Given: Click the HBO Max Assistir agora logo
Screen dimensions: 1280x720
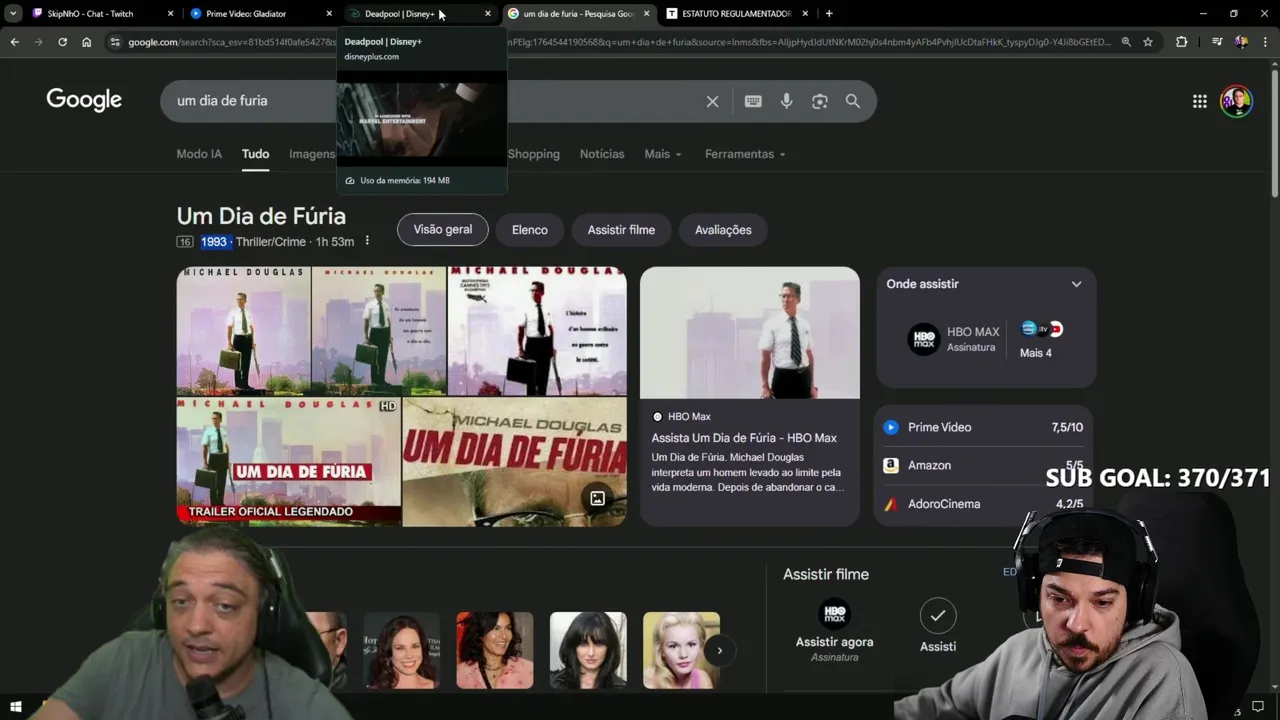Looking at the screenshot, I should click(834, 614).
